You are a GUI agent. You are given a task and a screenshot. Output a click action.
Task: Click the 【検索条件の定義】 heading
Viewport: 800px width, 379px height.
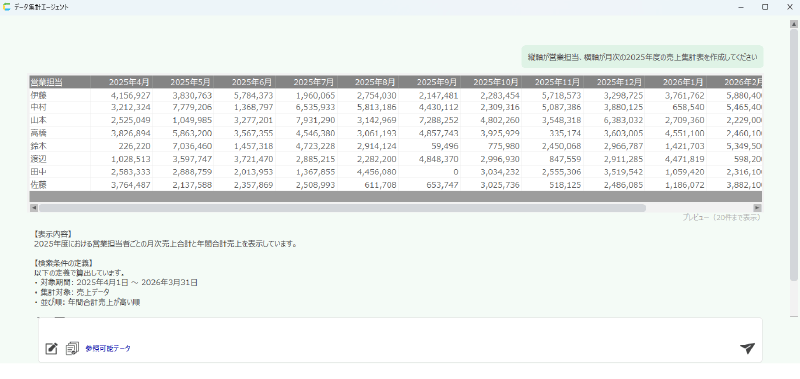click(64, 263)
